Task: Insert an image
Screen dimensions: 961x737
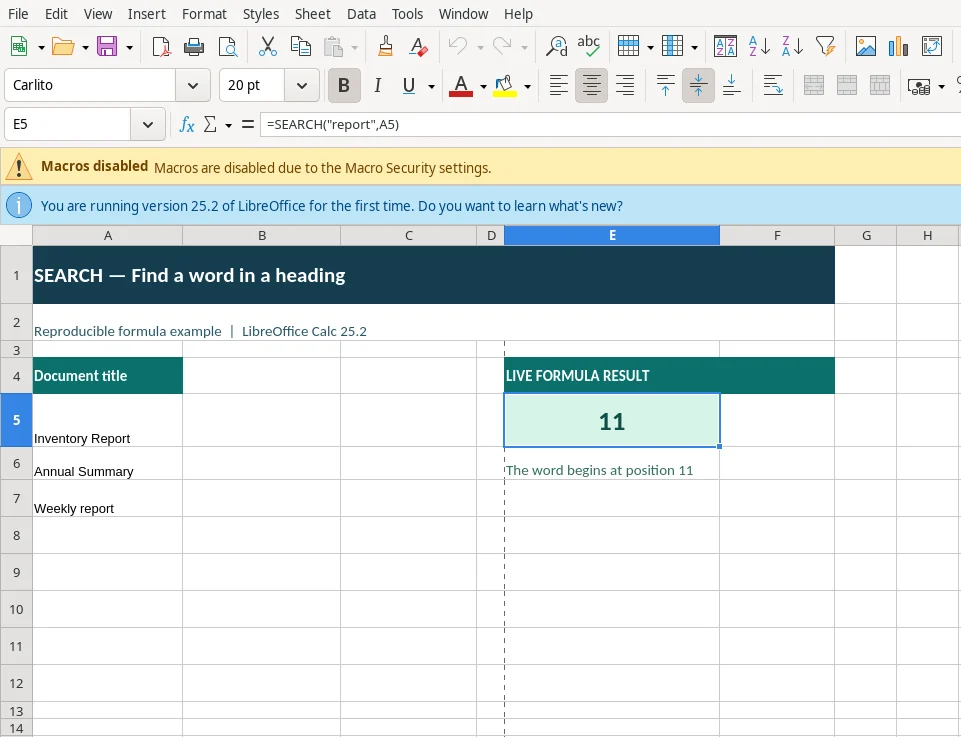Action: (866, 47)
